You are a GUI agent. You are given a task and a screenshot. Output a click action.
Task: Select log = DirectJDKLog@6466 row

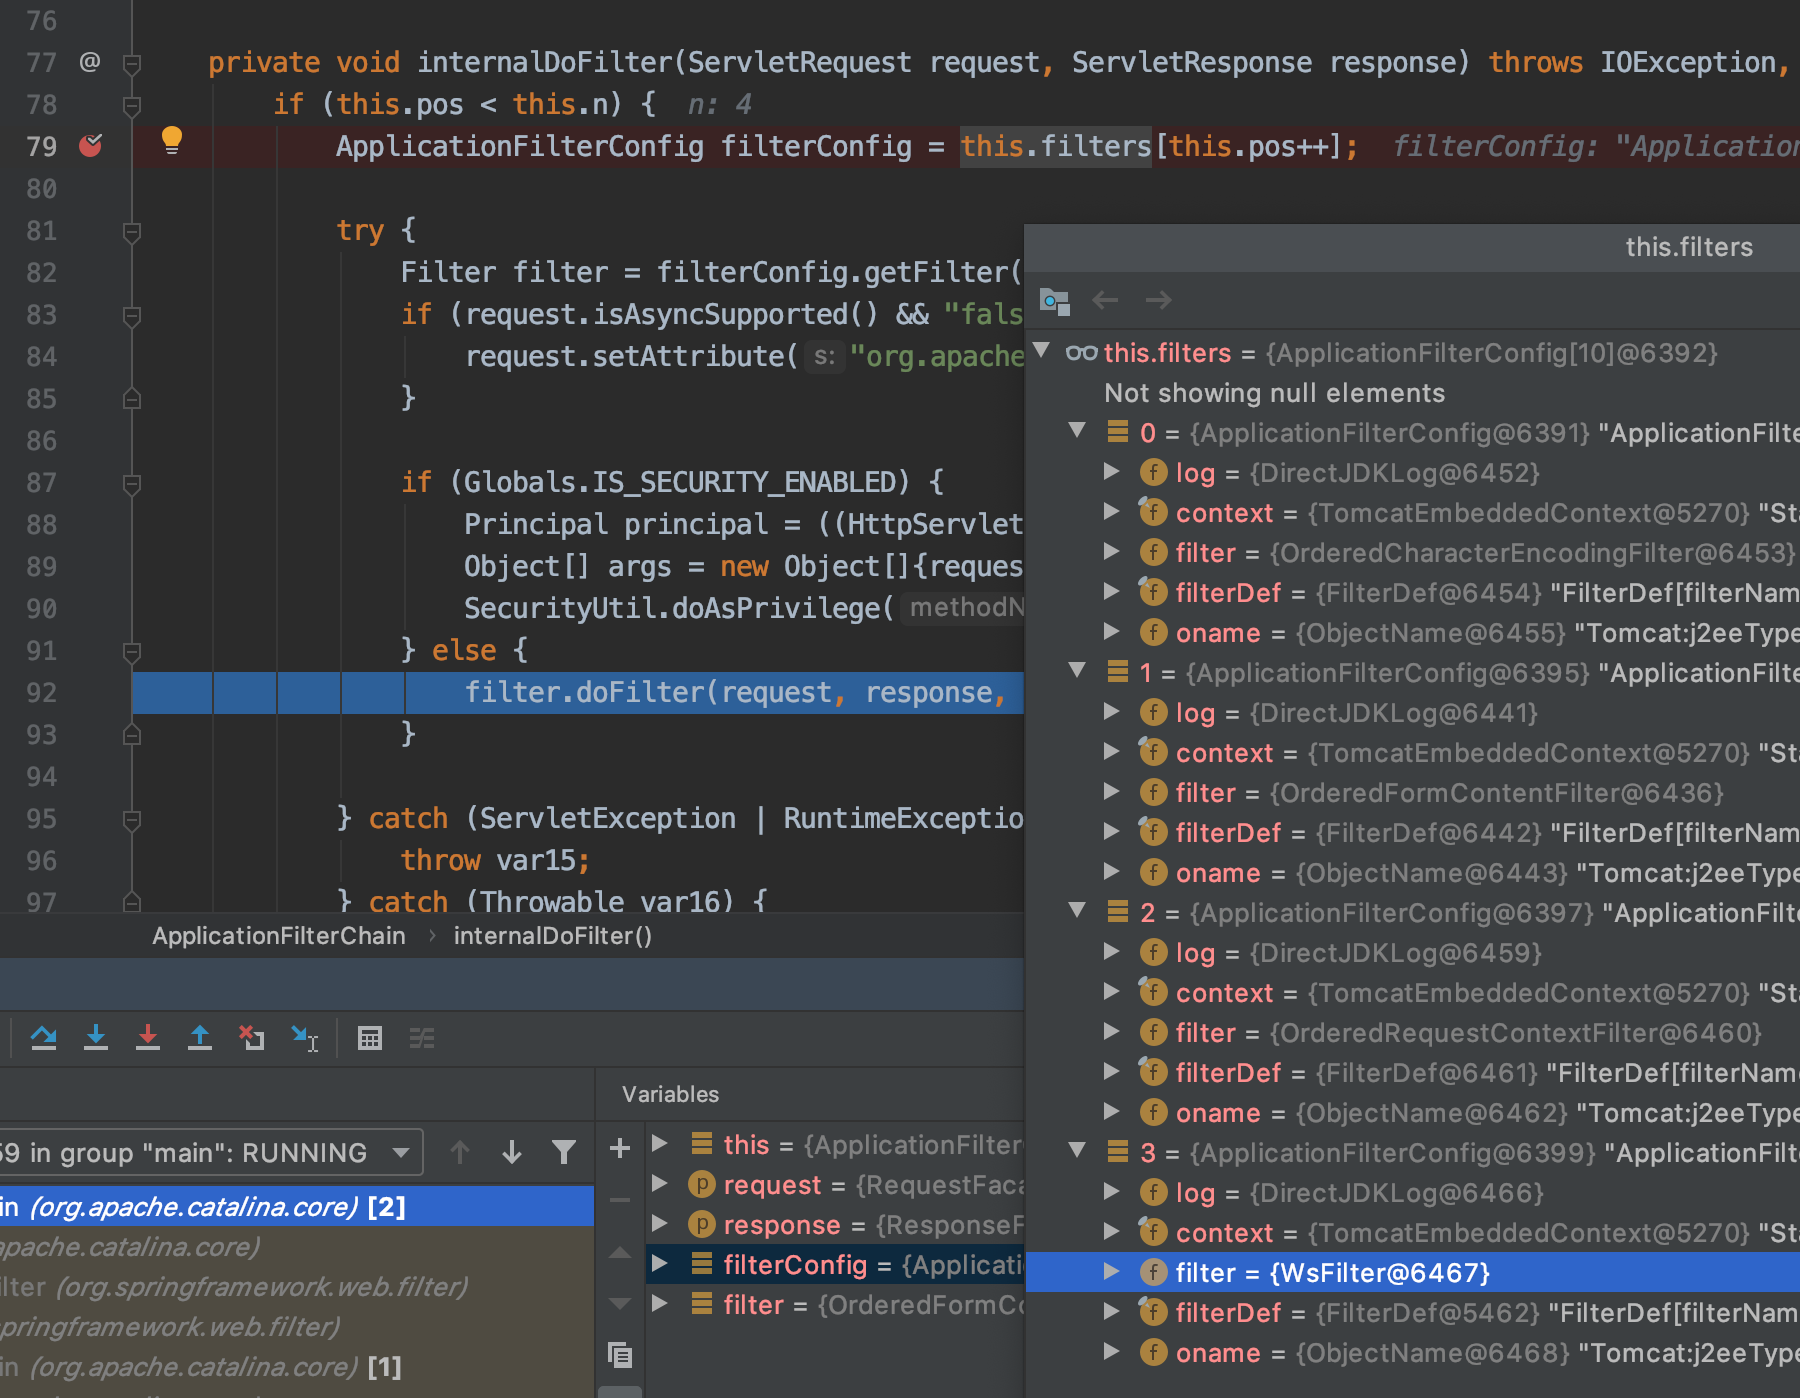tap(1413, 1193)
